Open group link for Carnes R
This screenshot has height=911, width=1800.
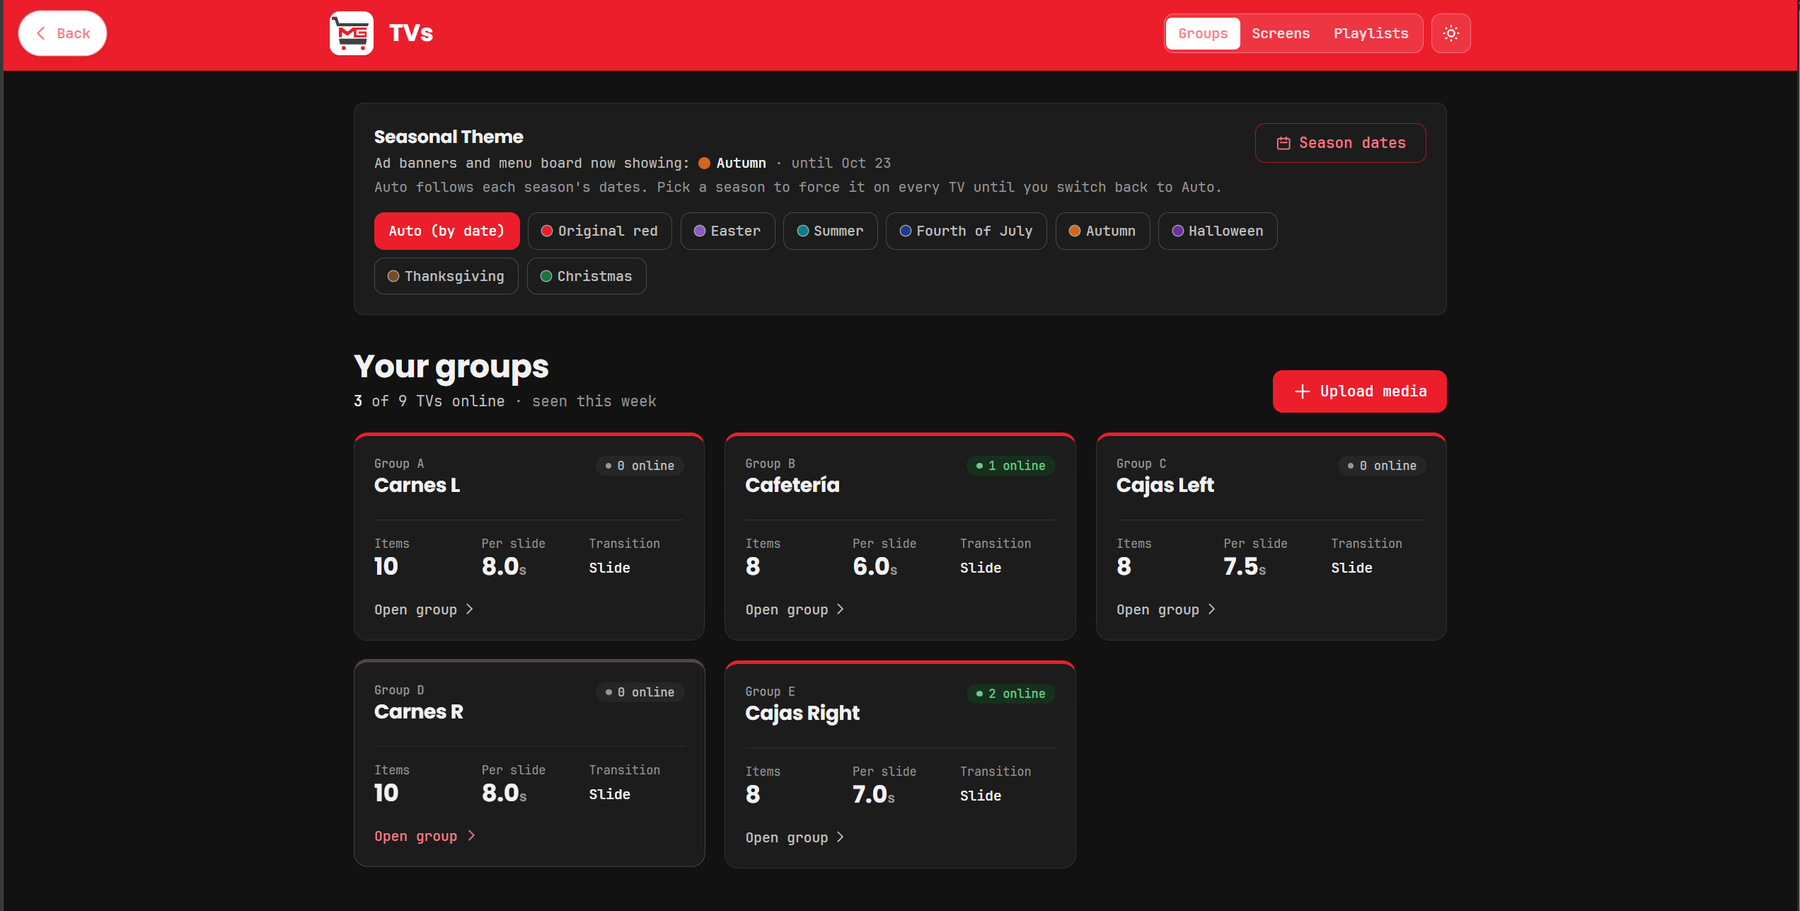(425, 836)
